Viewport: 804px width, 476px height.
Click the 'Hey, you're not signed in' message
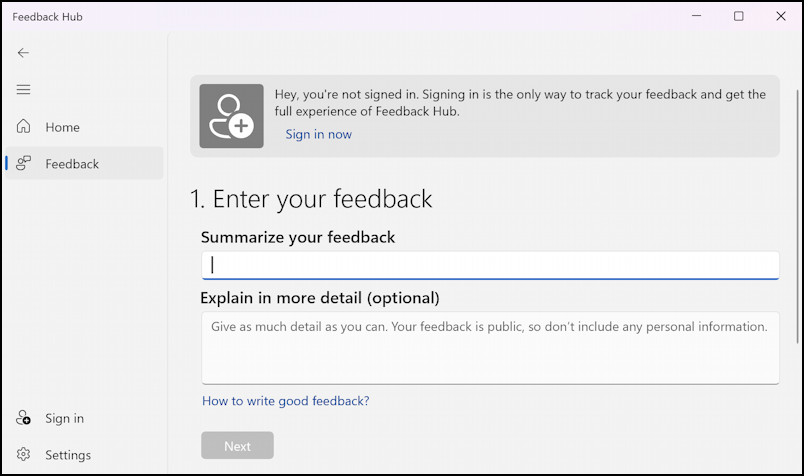tap(520, 103)
